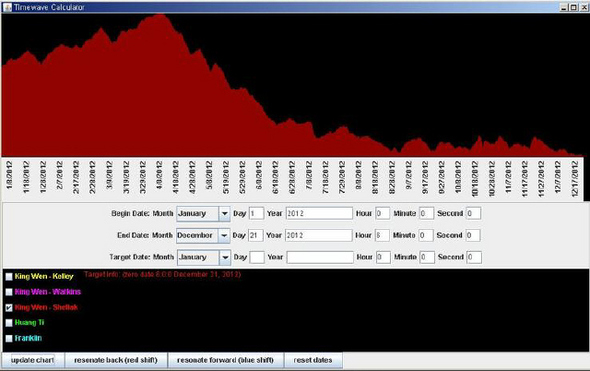The width and height of the screenshot is (590, 371).
Task: Click the Java app icon in title bar
Action: (x=7, y=7)
